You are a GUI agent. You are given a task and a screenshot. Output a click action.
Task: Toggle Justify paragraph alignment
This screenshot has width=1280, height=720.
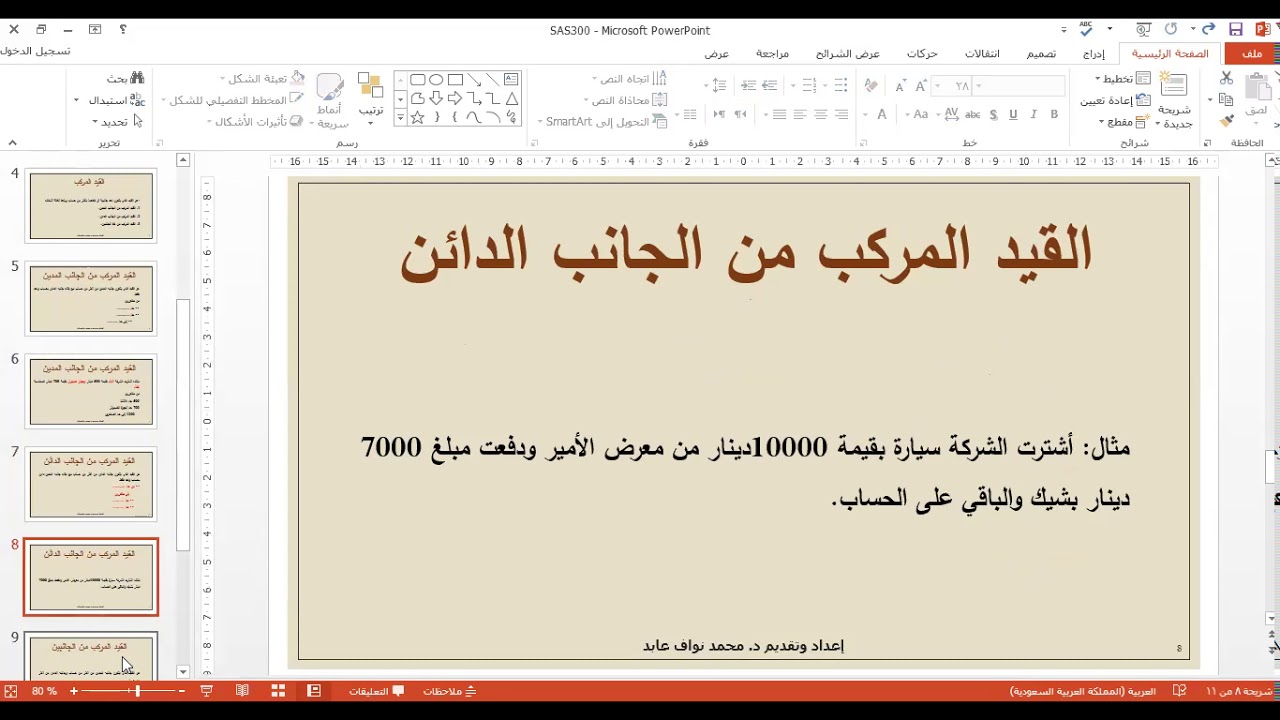click(x=779, y=115)
